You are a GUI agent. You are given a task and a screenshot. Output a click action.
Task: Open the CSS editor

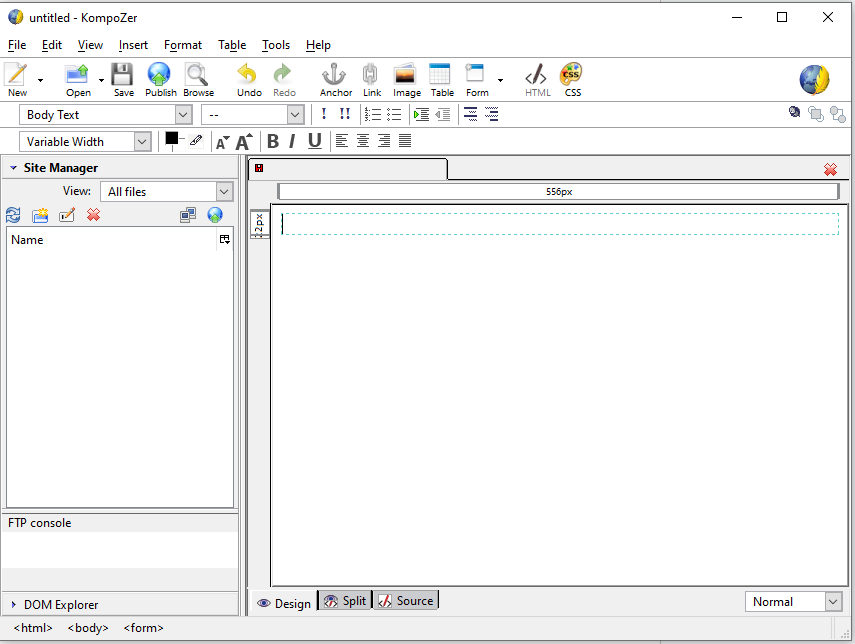pos(572,80)
